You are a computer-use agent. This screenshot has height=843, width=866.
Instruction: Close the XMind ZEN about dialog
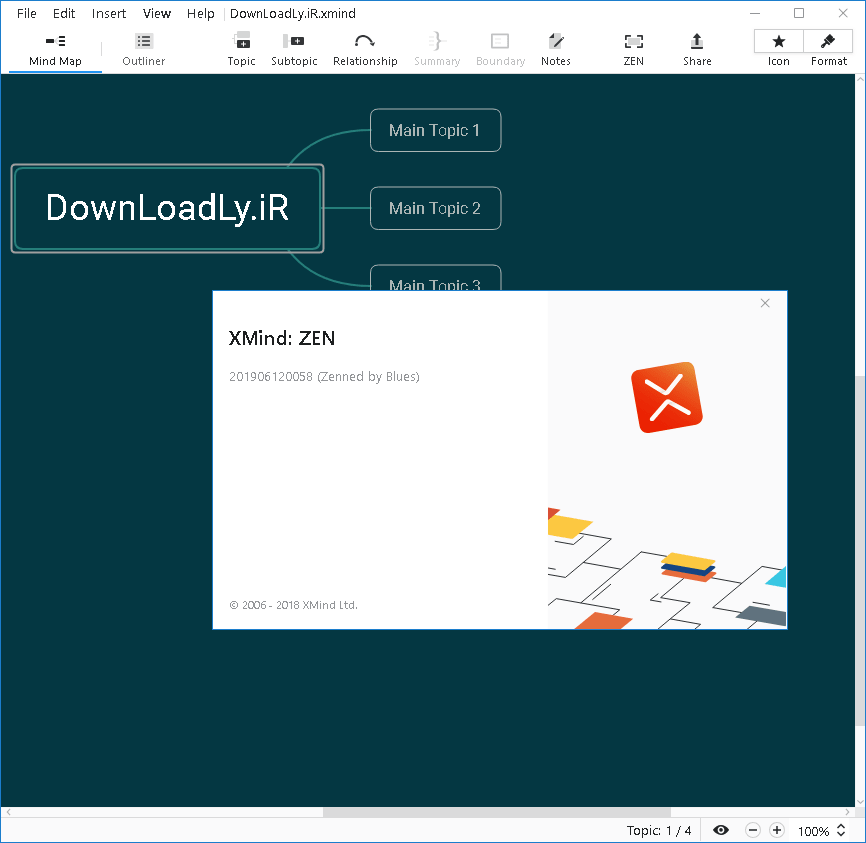pos(765,303)
